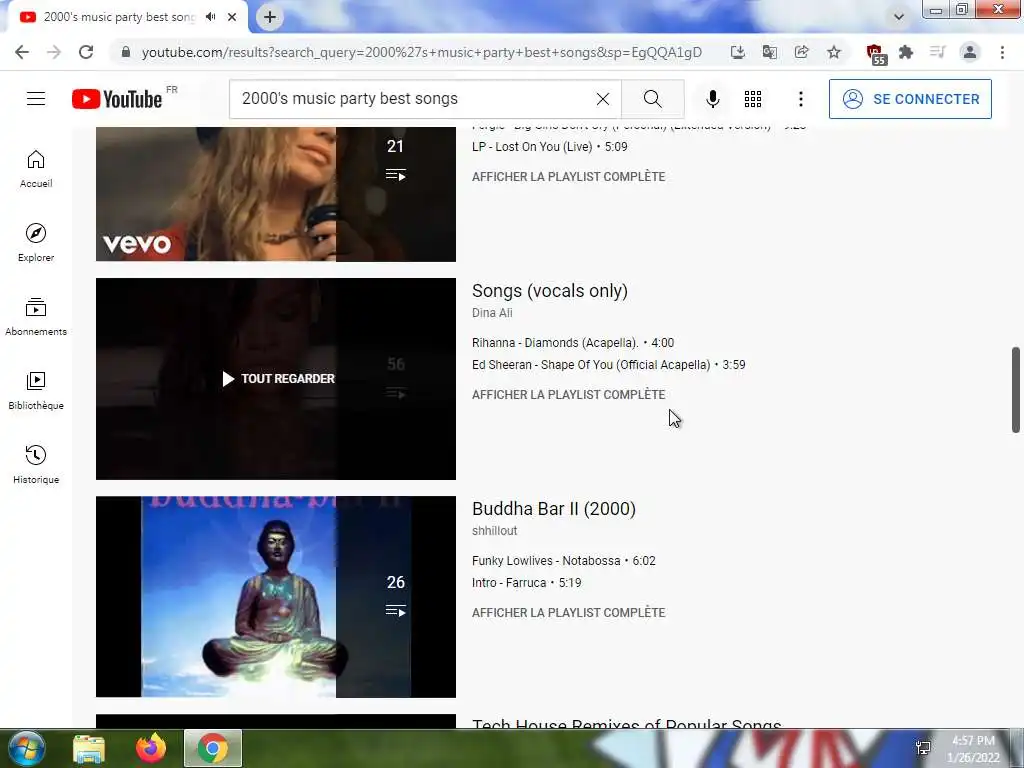Screen dimensions: 1024x768
Task: Open Buddha Bar II (2000) title
Action: [x=554, y=509]
